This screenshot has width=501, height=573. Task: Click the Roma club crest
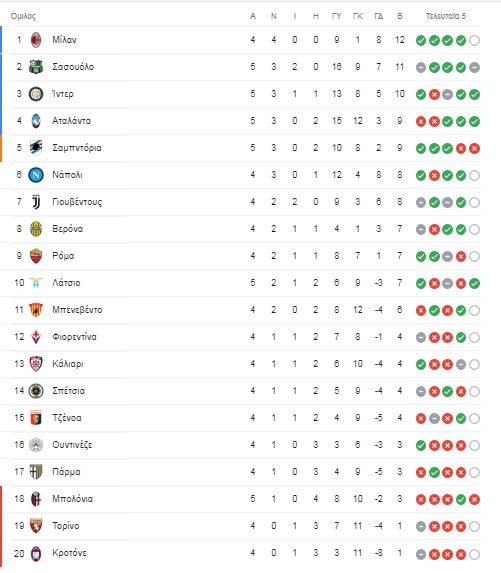coord(36,256)
